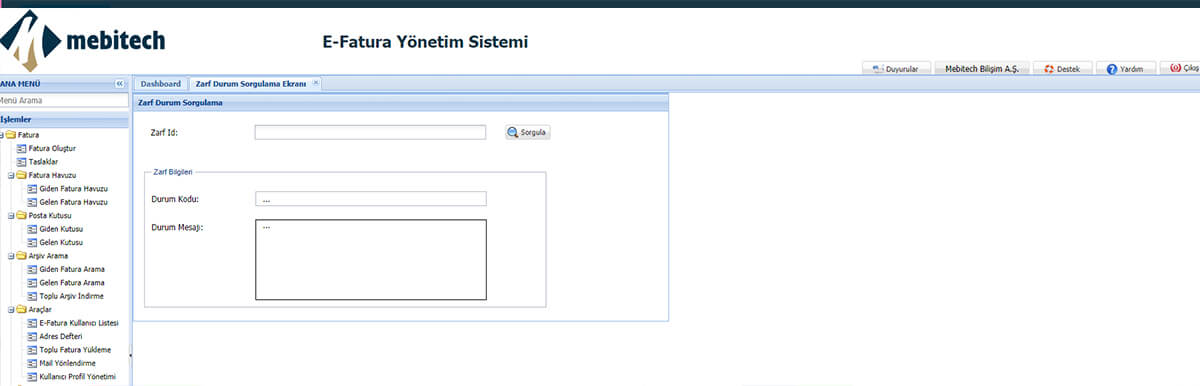The width and height of the screenshot is (1200, 386).
Task: Click the Yardım question mark icon
Action: click(x=1111, y=69)
